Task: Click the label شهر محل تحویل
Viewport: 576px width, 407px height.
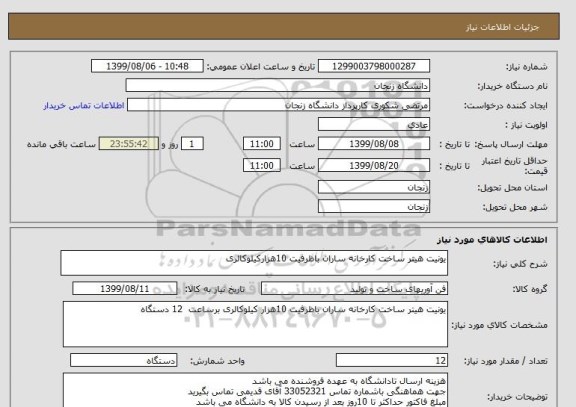Action: [x=515, y=207]
